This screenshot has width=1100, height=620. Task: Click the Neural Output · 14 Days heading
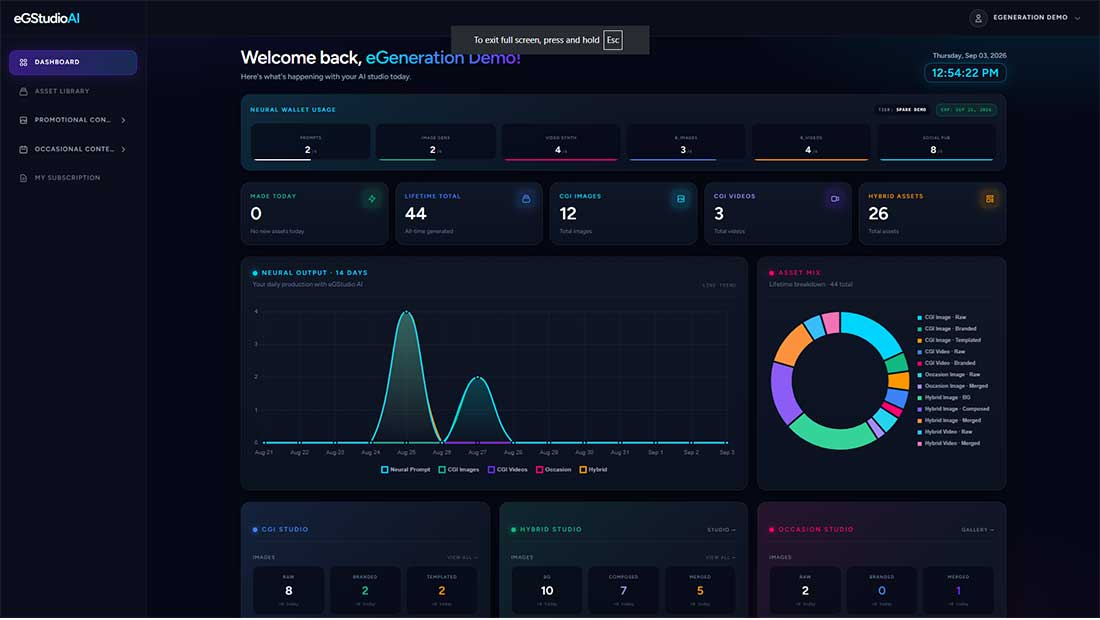[314, 273]
